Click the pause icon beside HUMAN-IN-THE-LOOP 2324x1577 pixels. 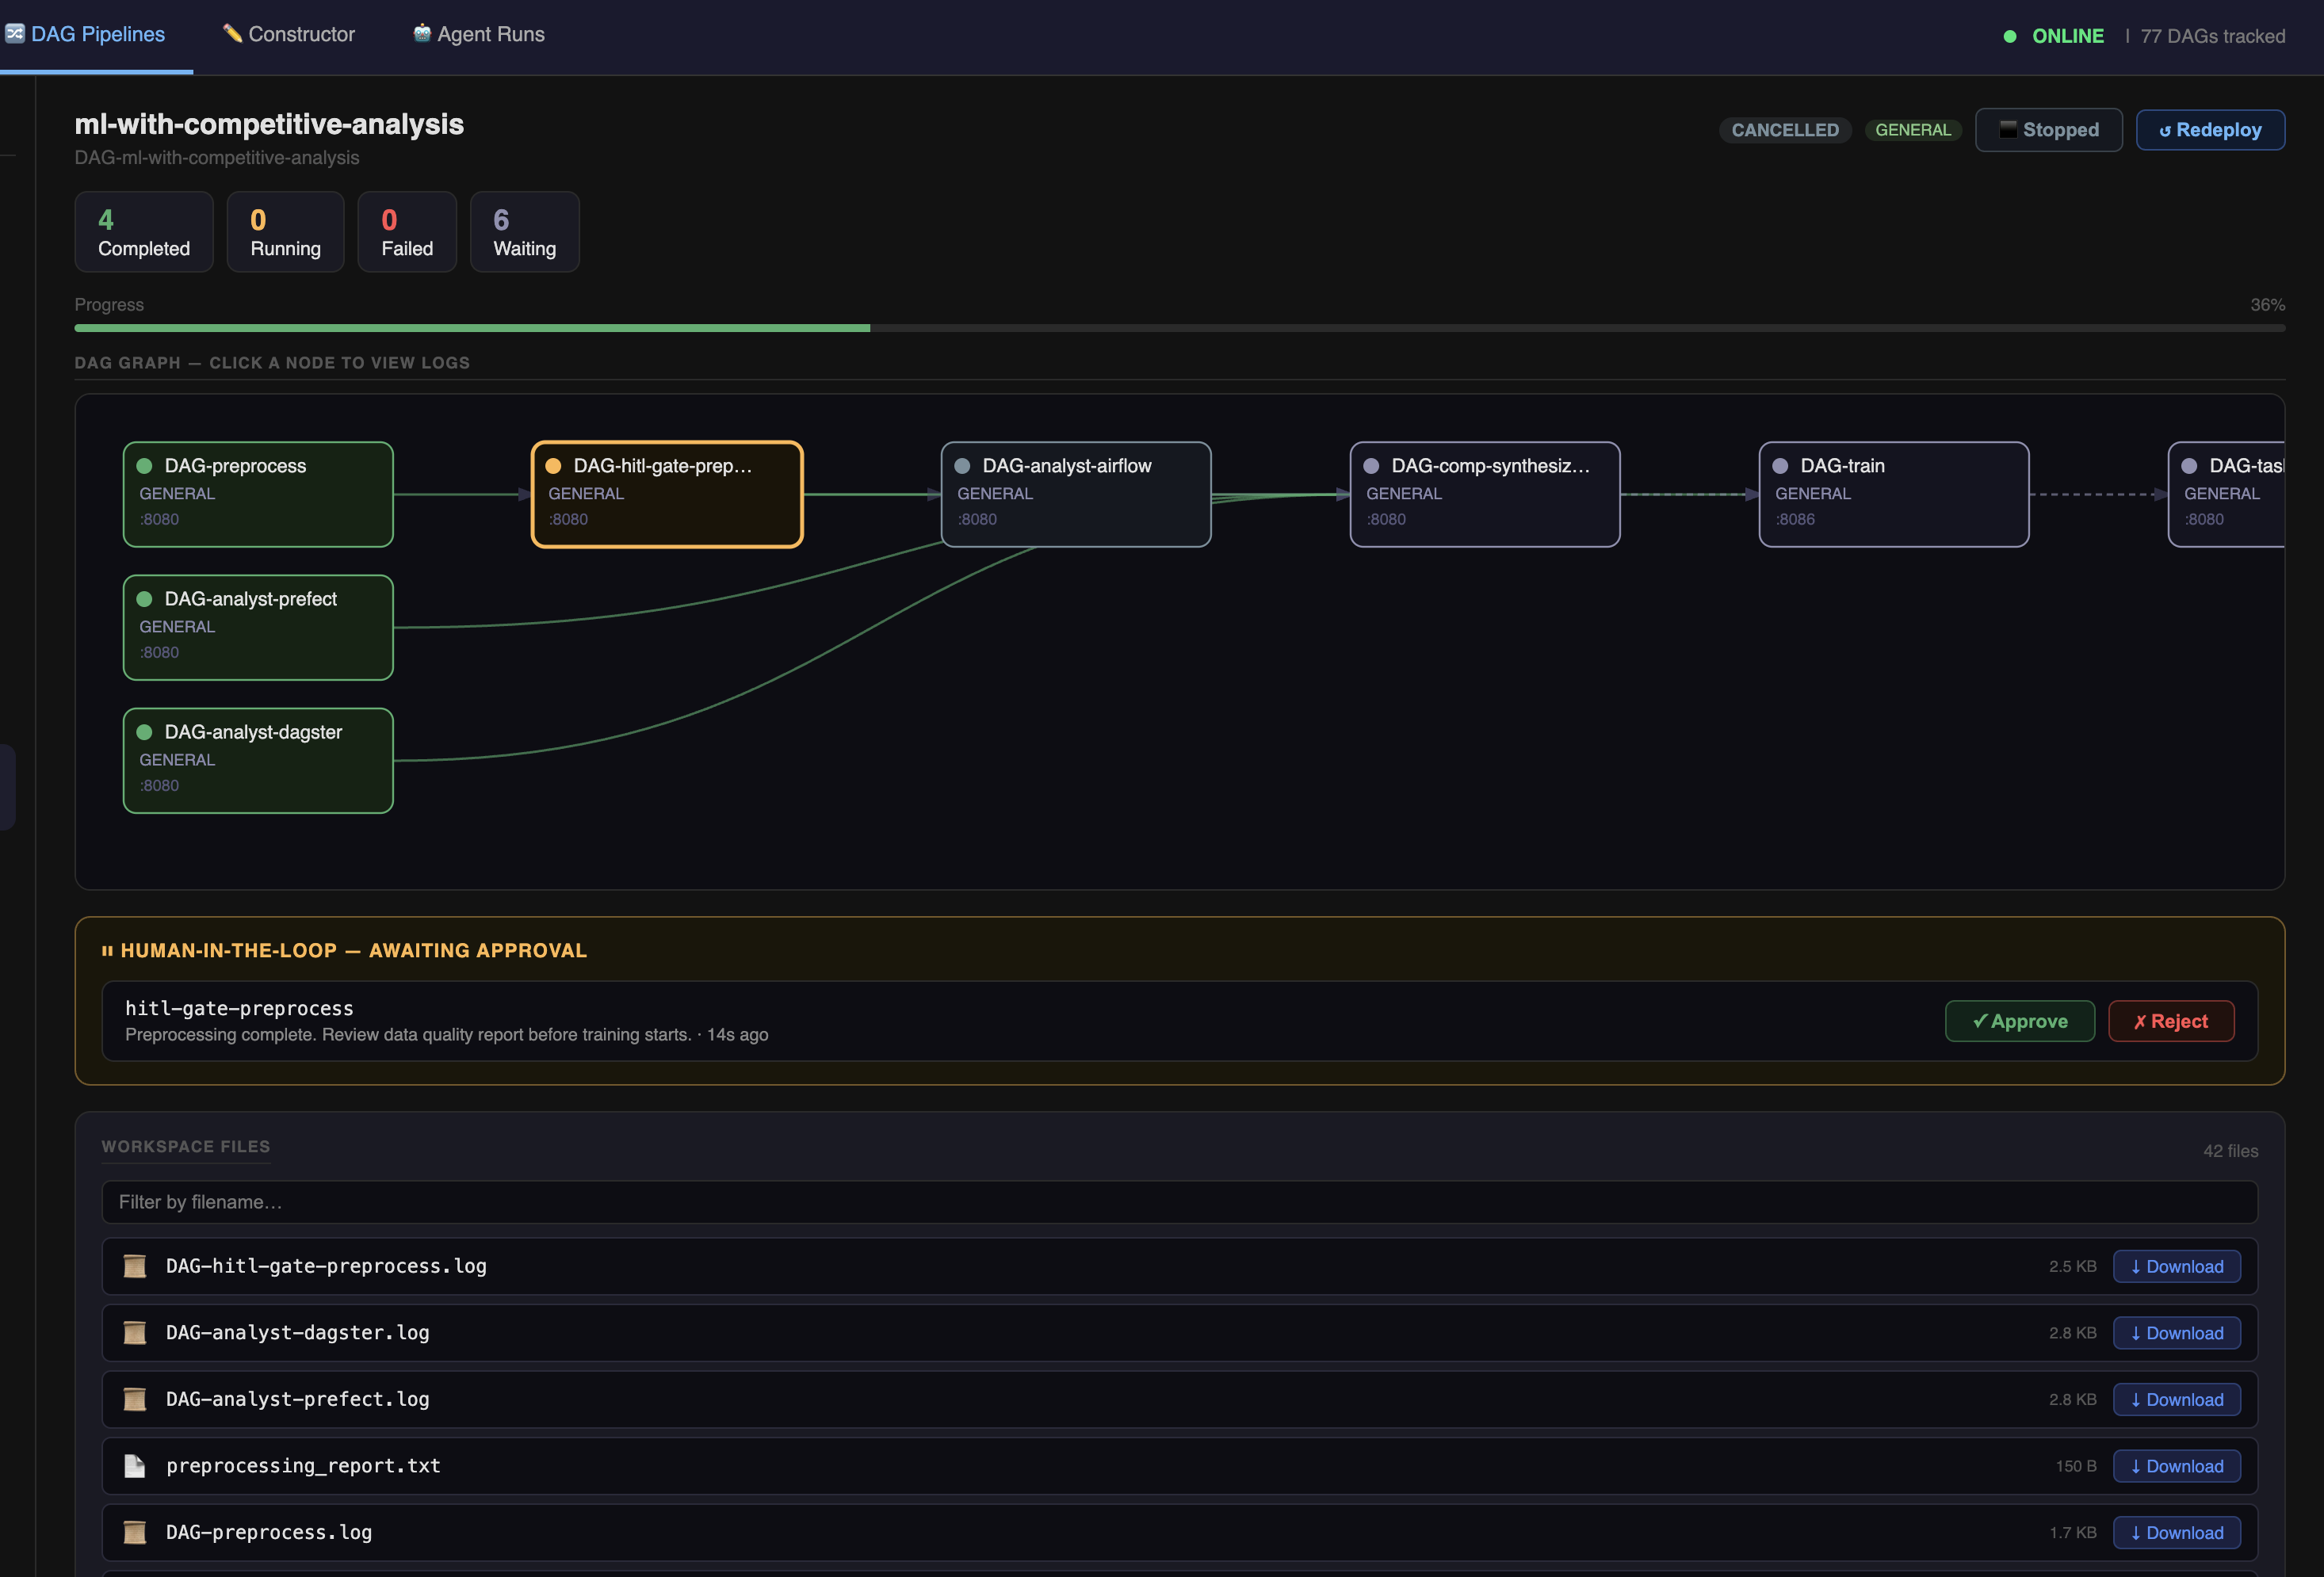(107, 951)
